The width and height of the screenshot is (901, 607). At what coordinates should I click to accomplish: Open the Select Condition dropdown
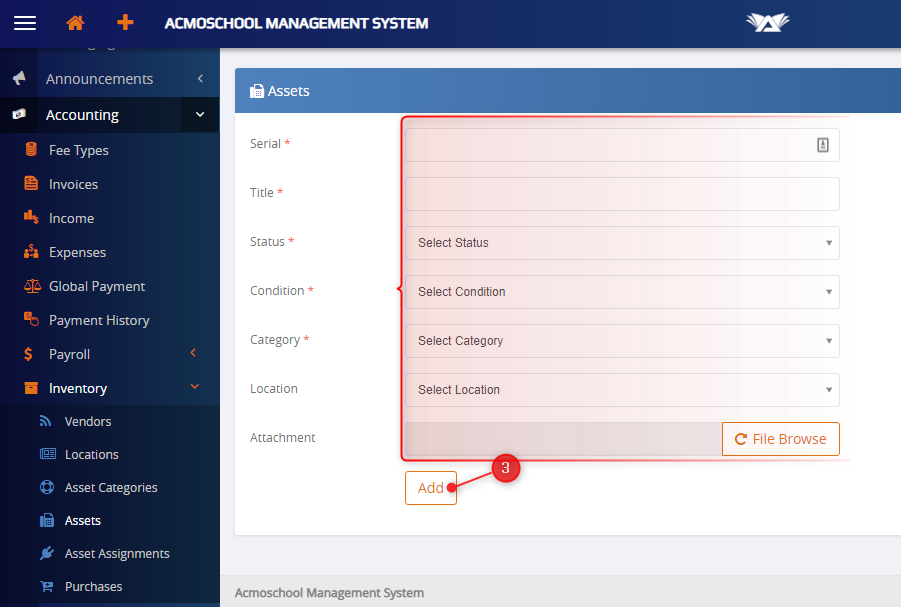click(x=621, y=292)
